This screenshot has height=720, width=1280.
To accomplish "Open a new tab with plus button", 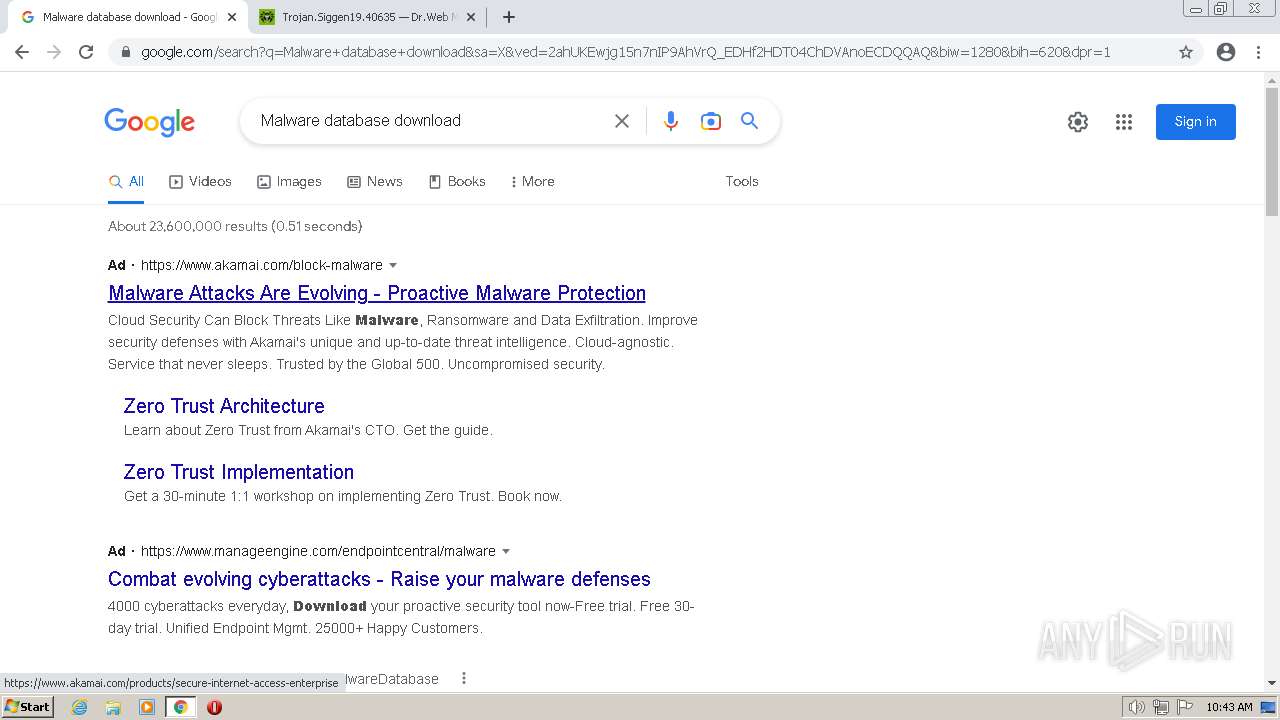I will [509, 17].
